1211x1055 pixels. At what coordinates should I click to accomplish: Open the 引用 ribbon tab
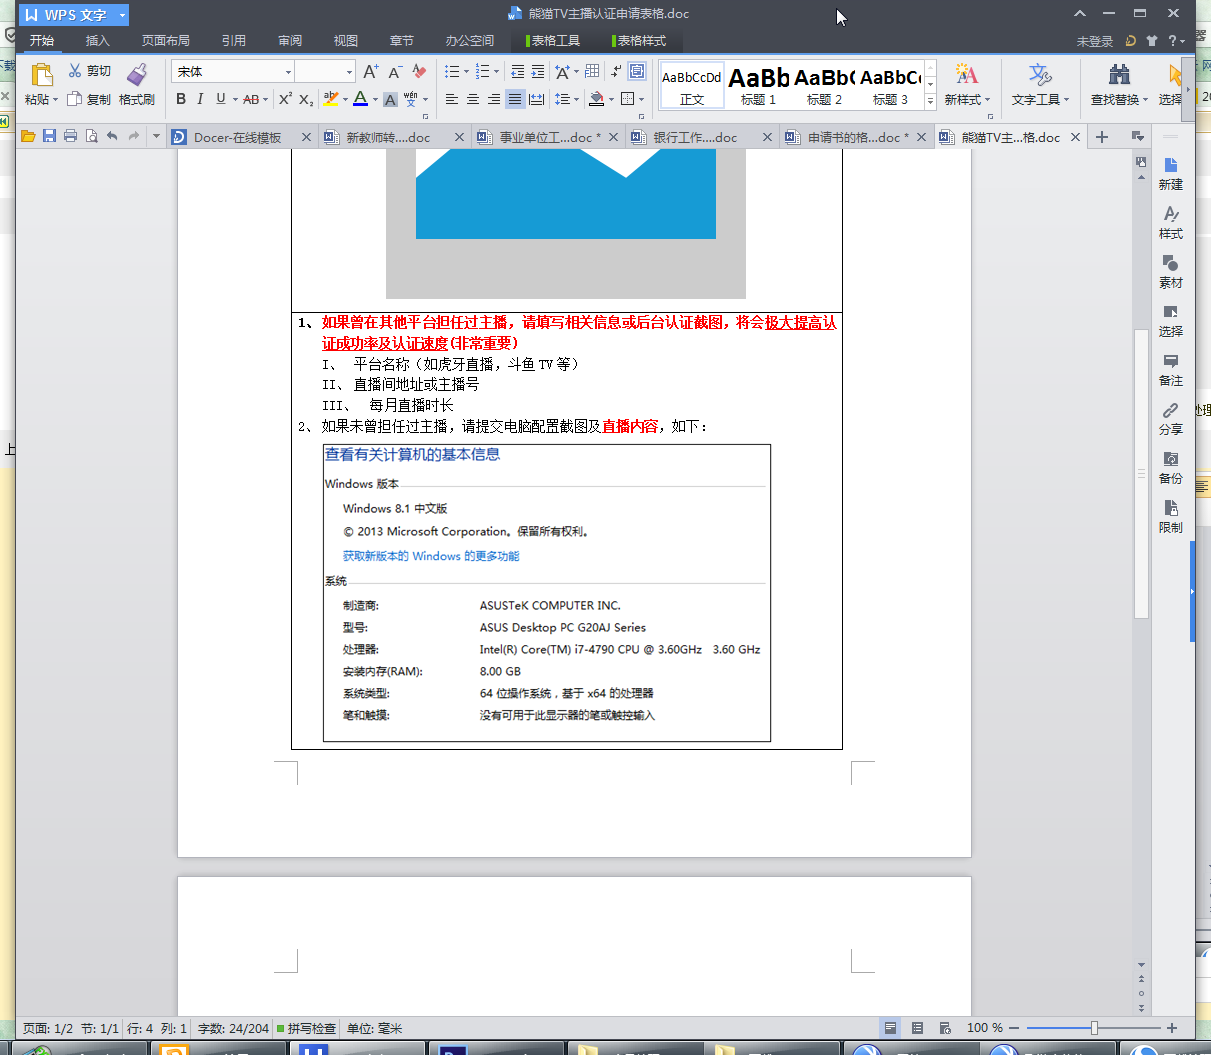pos(234,41)
